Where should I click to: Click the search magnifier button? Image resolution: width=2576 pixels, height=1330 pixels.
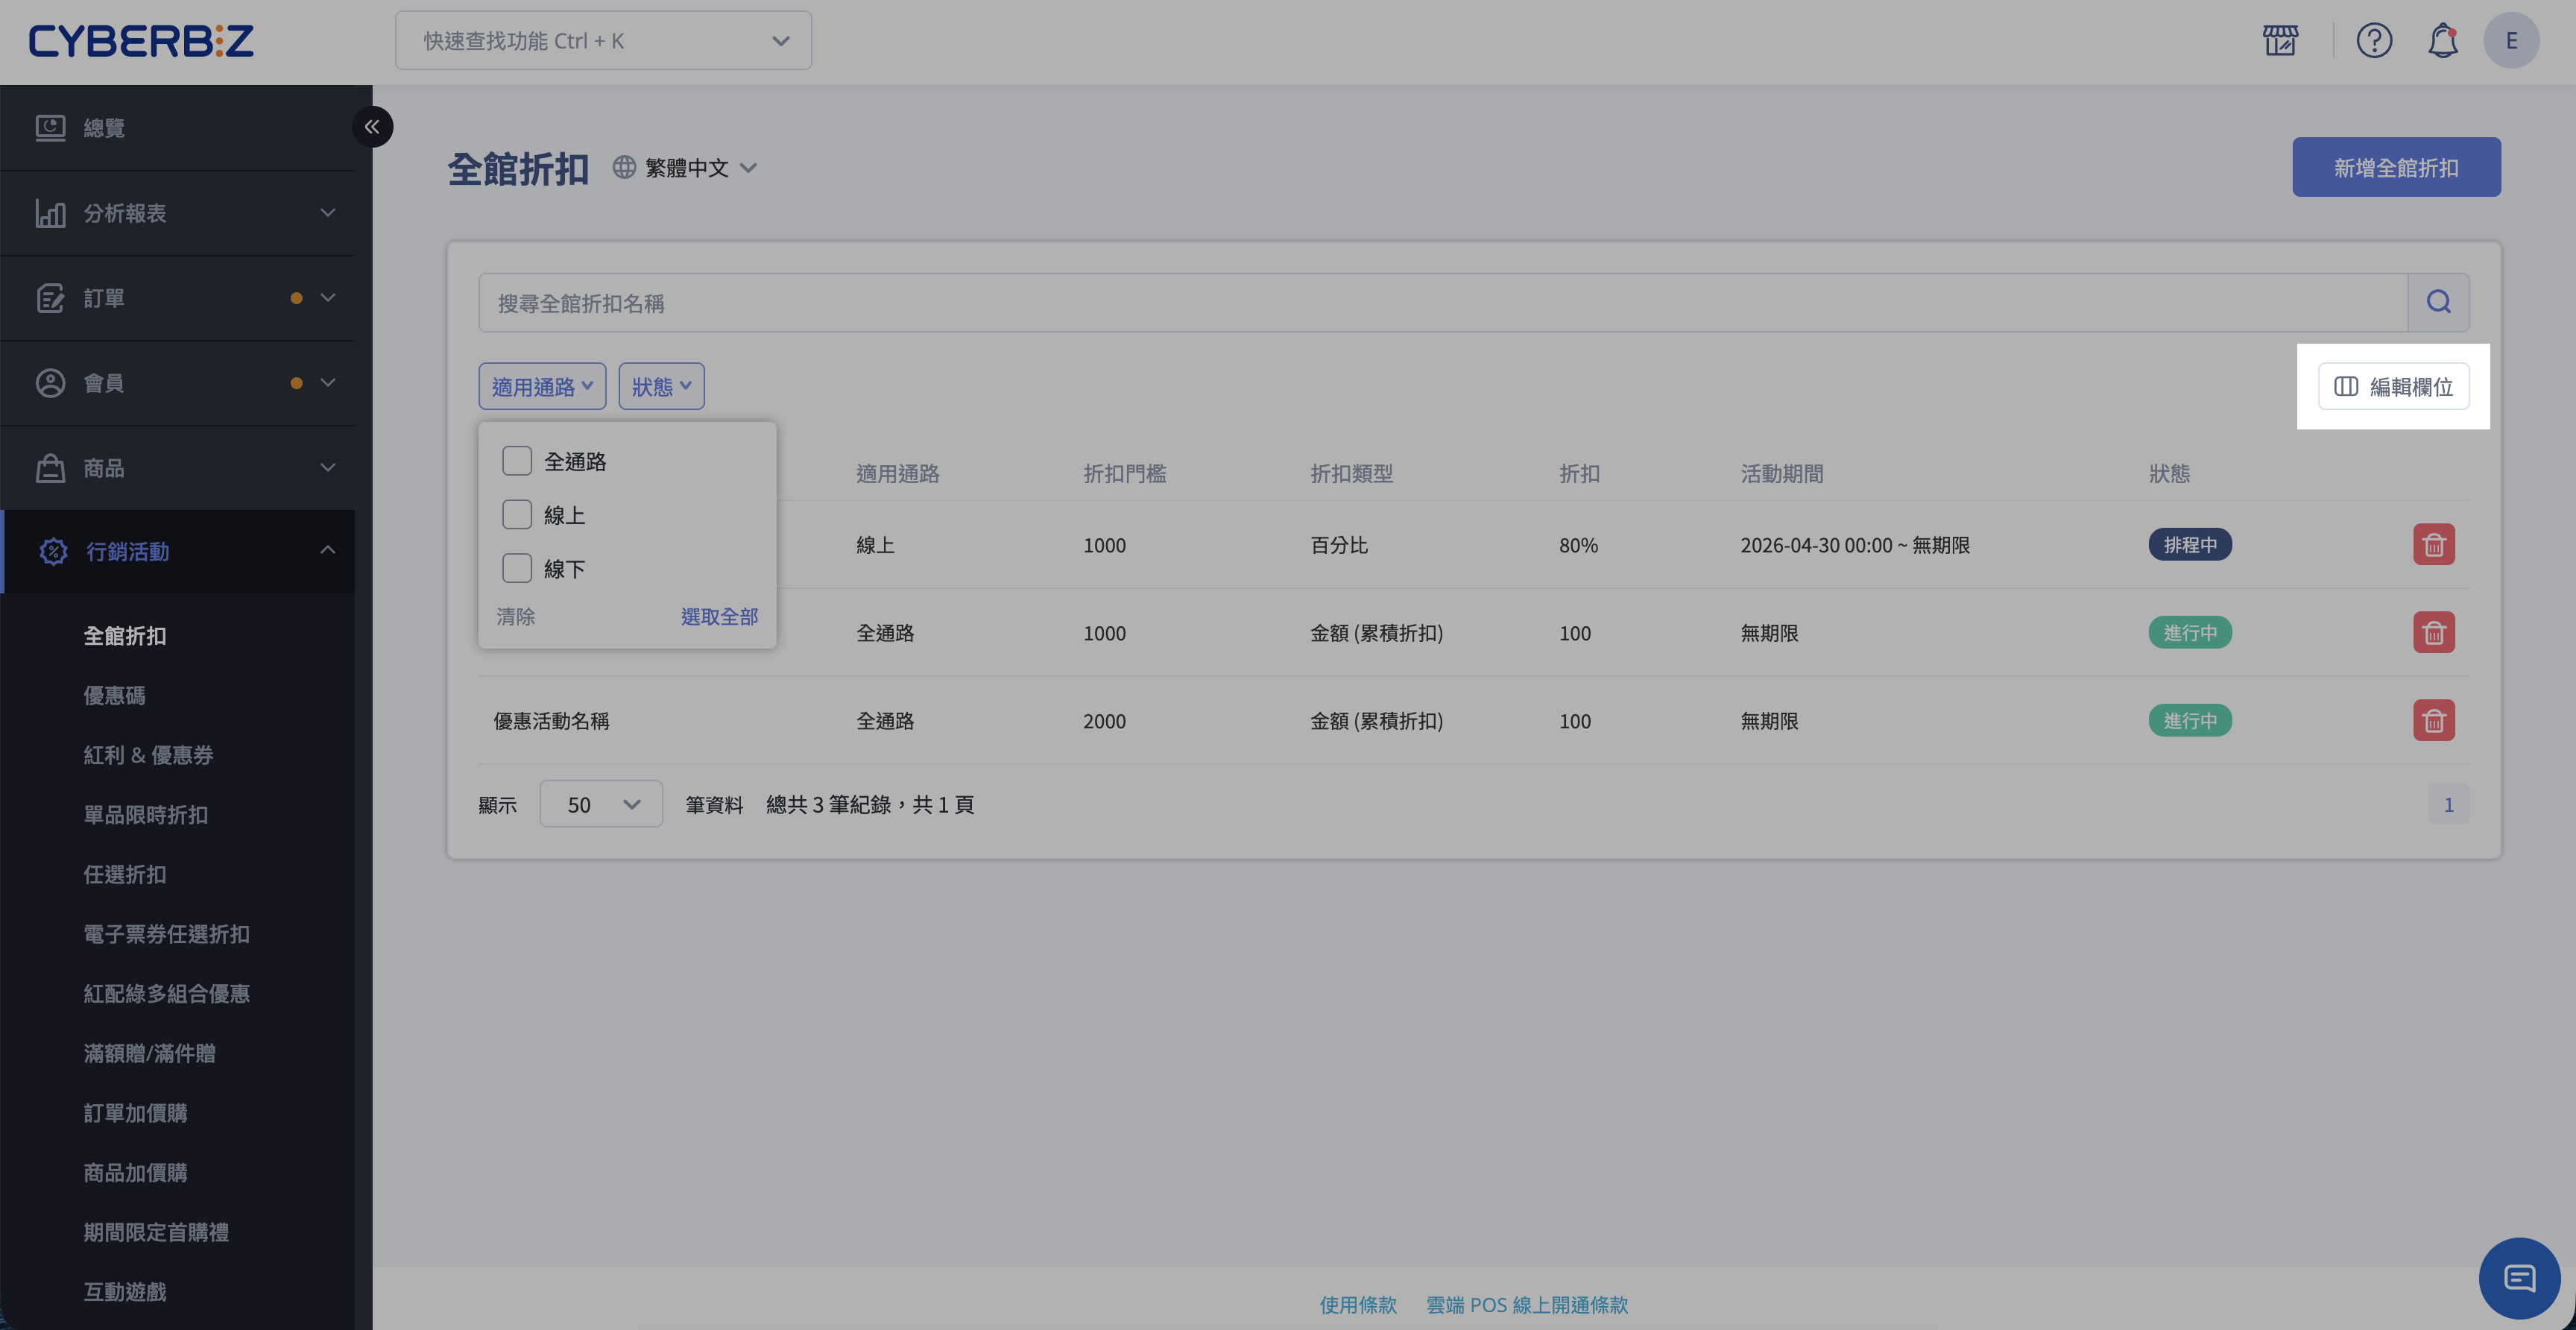pyautogui.click(x=2438, y=302)
